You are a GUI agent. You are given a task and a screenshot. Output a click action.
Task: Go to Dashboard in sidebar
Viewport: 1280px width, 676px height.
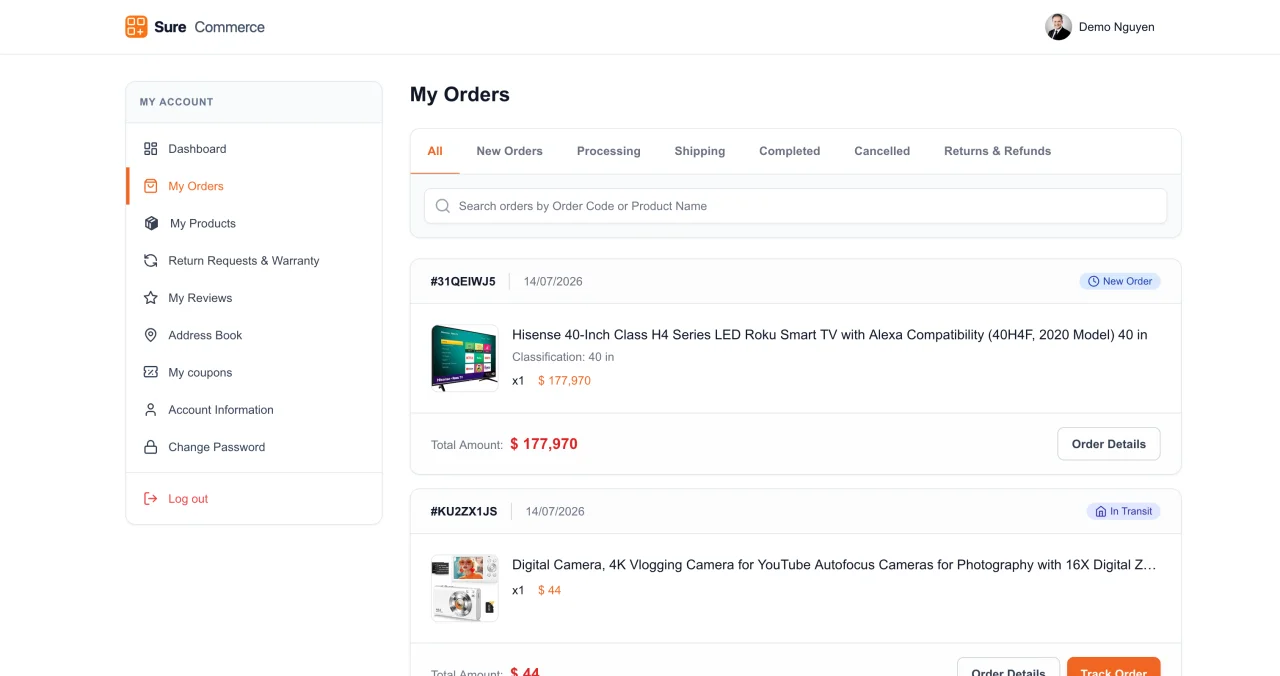tap(254, 149)
